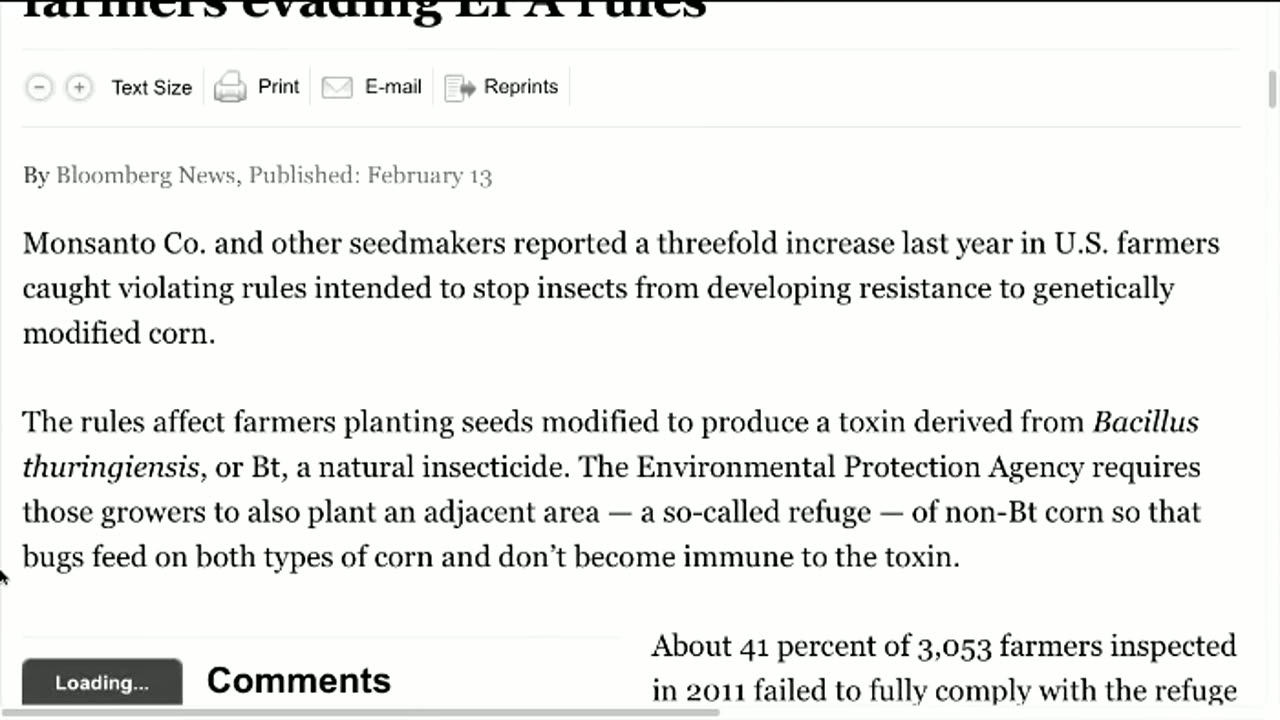
Task: Click the Reprints document icon
Action: (x=460, y=88)
